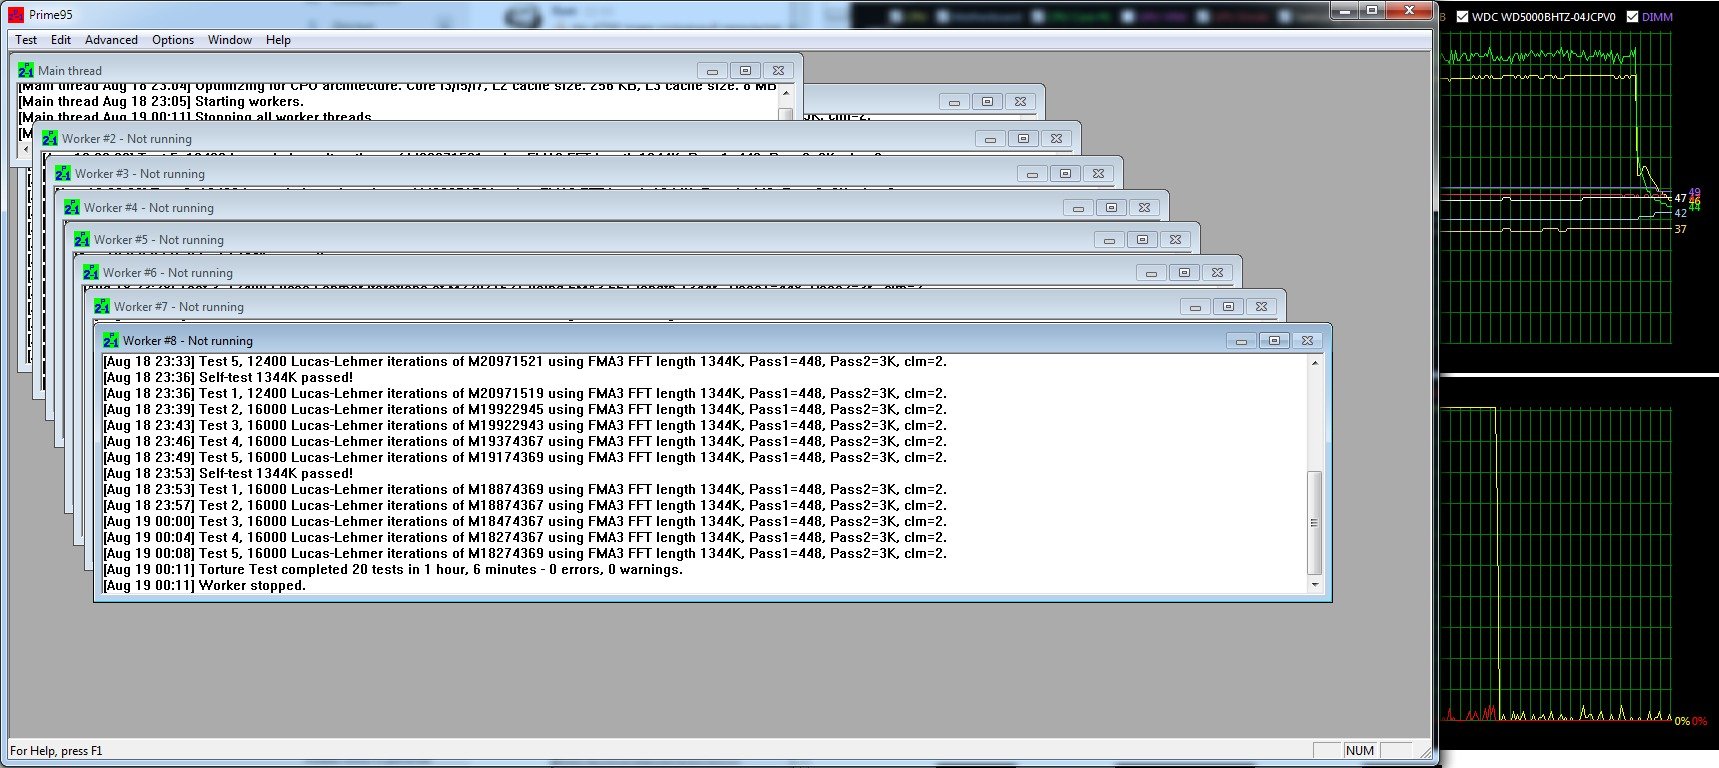Screen dimensions: 1719x768
Task: Click the Worker #3 window icon
Action: tap(63, 173)
